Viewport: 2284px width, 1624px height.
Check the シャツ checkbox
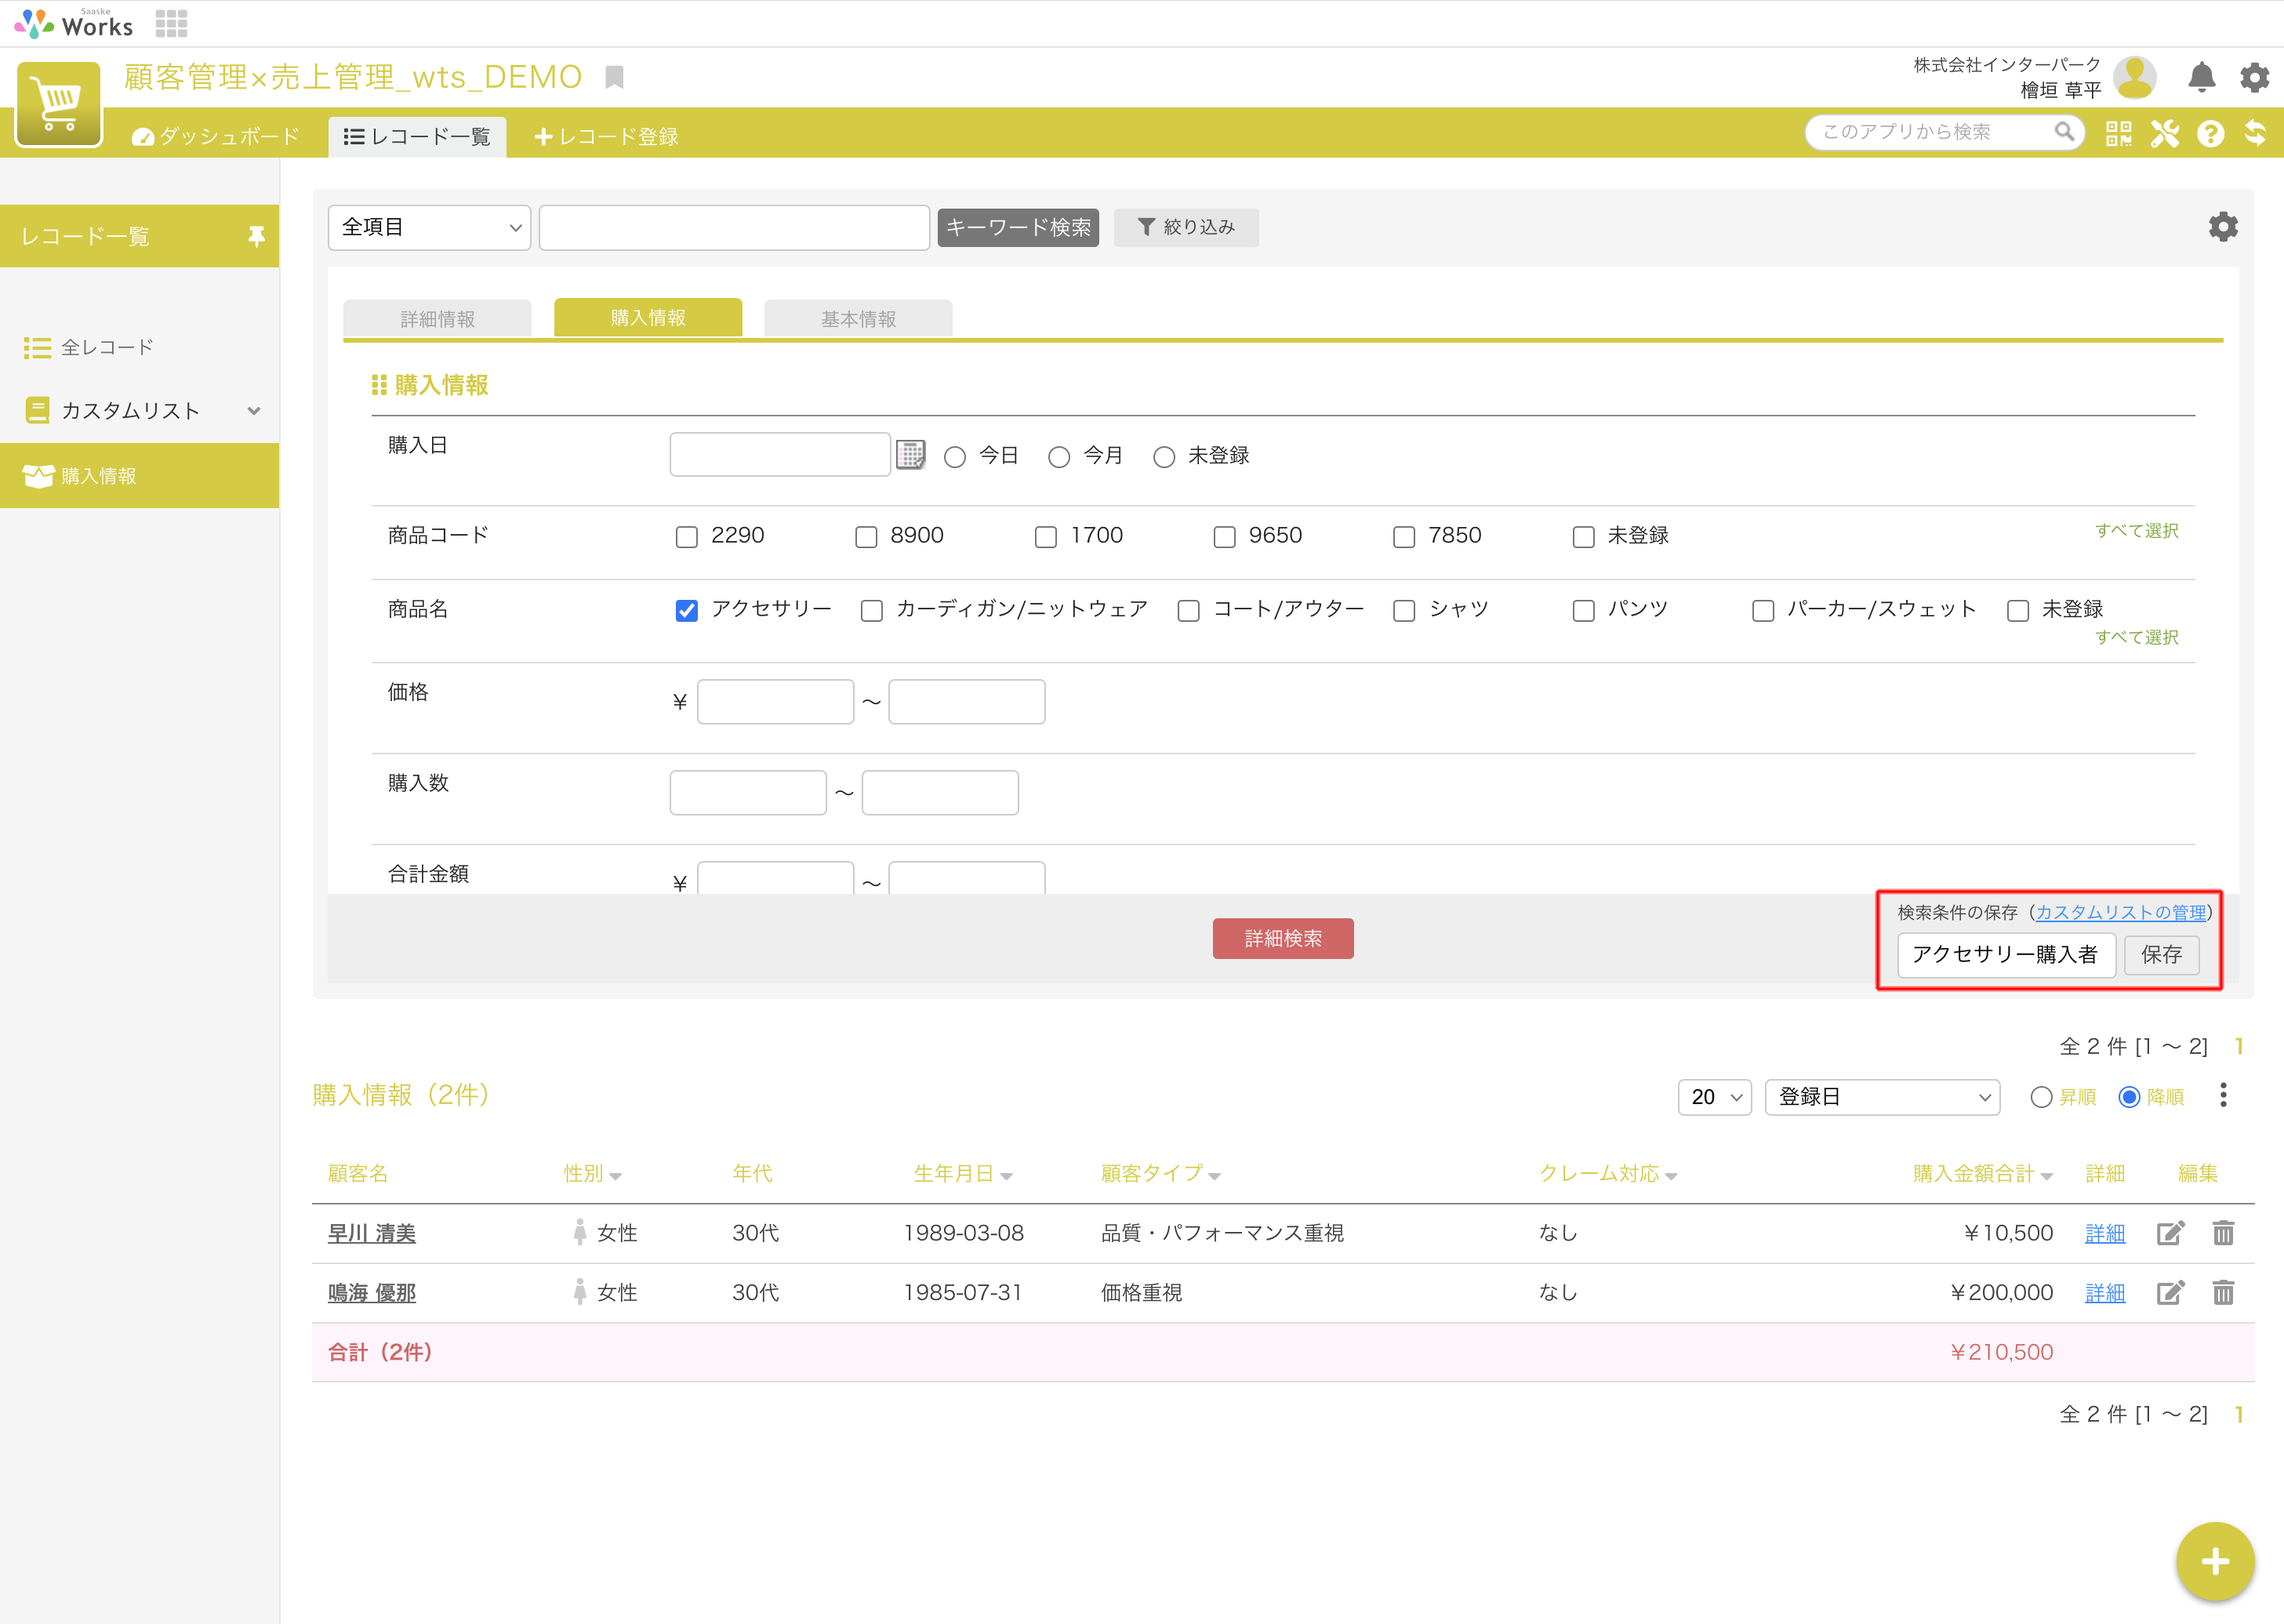[1404, 610]
